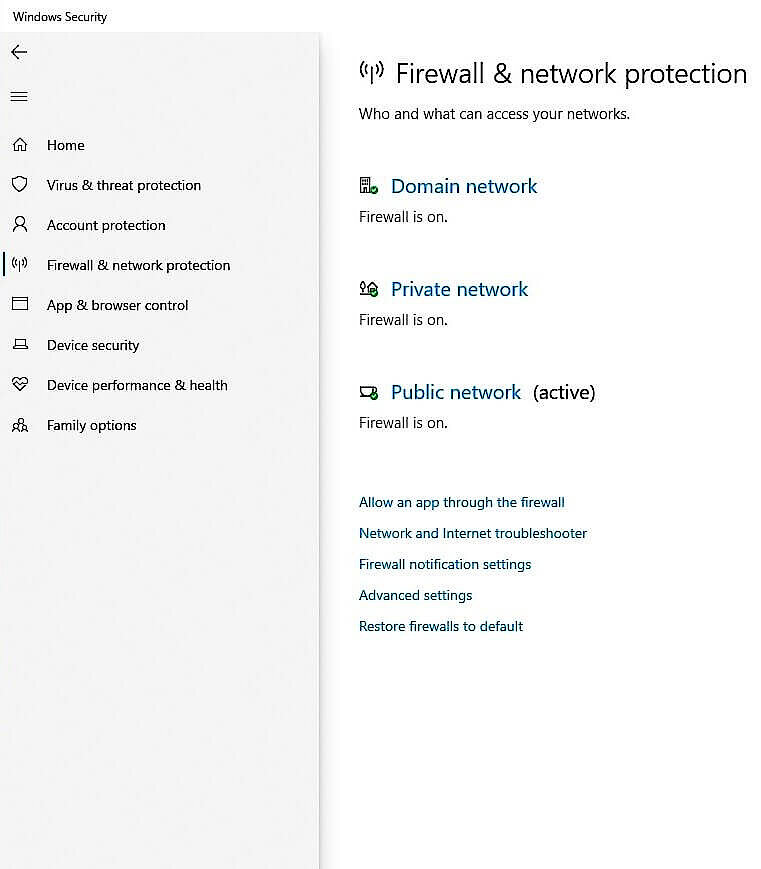Click the Account protection person icon

coord(18,225)
